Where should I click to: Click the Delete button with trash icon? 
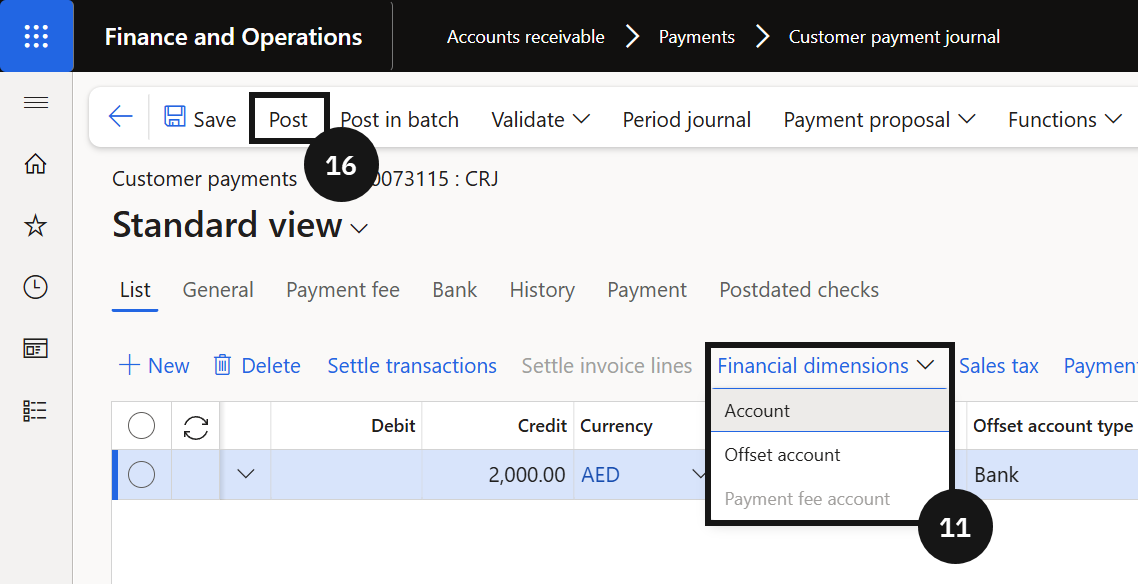click(x=257, y=366)
